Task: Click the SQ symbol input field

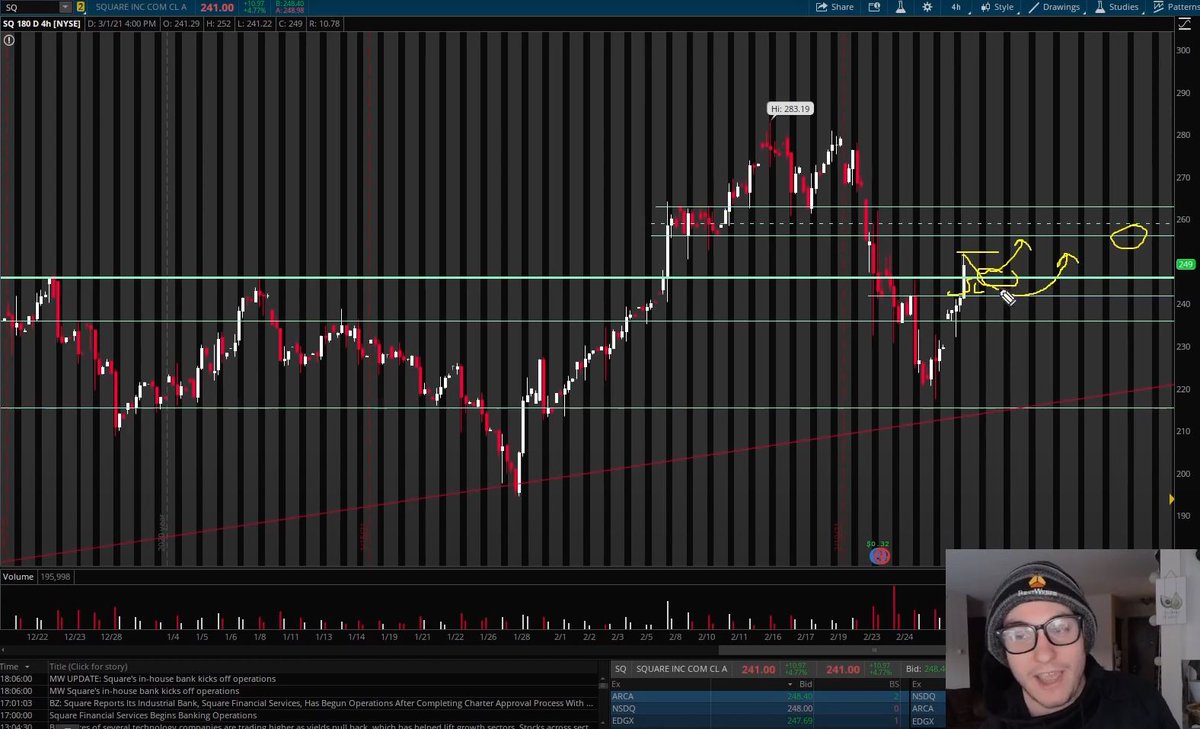Action: 30,7
